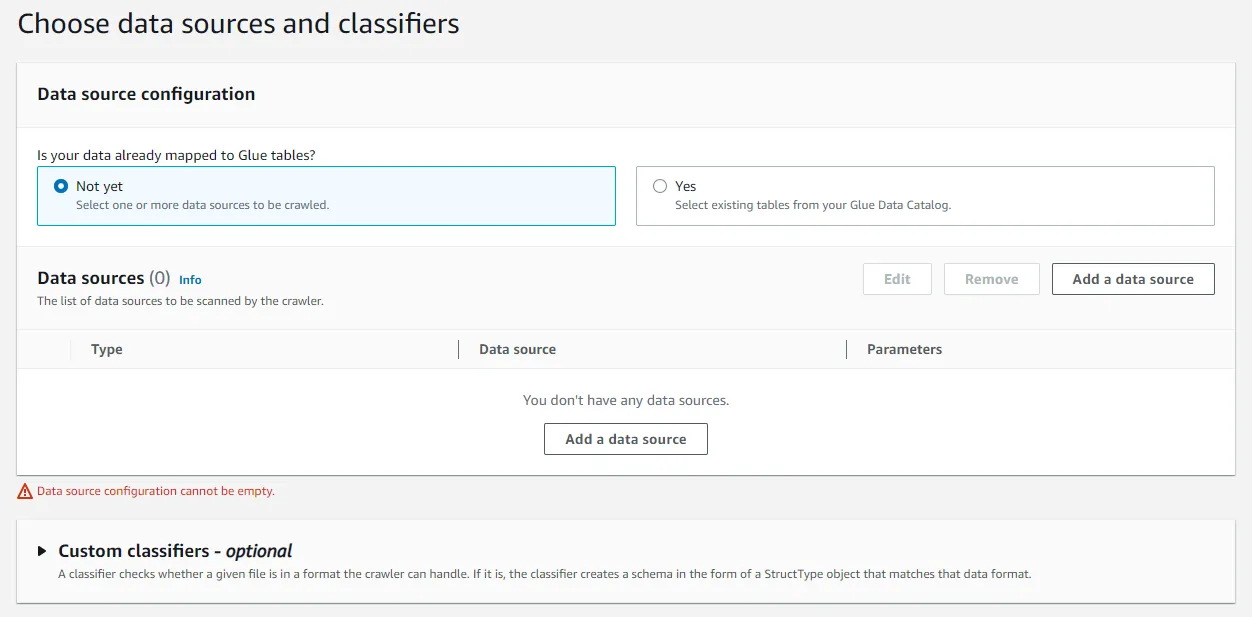The image size is (1252, 617).
Task: Open the Info link beside Data sources
Action: [x=190, y=280]
